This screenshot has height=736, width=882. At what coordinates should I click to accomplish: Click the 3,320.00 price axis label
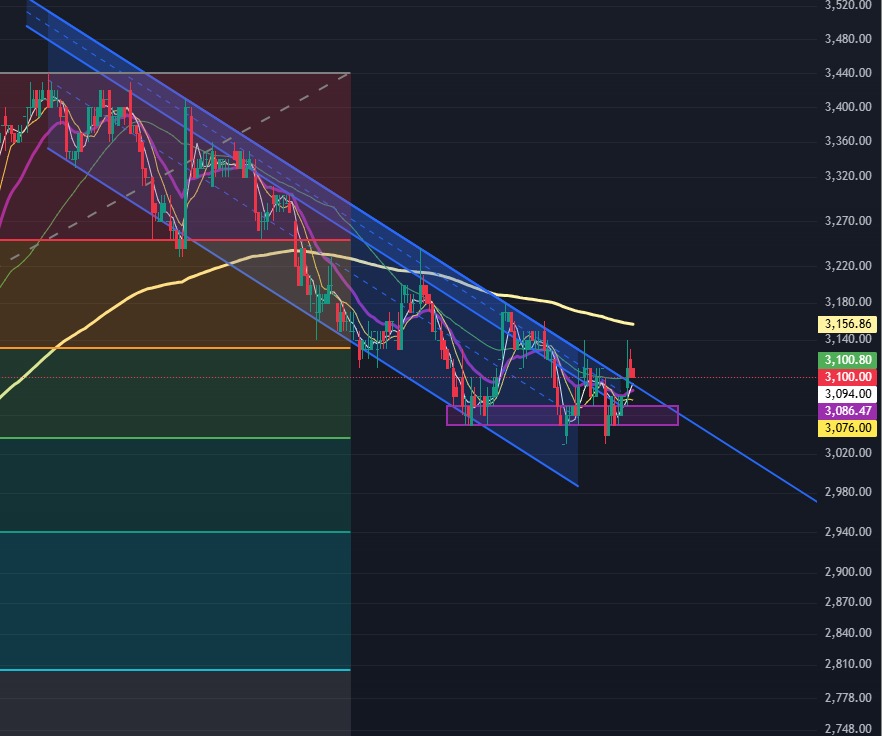[x=848, y=176]
